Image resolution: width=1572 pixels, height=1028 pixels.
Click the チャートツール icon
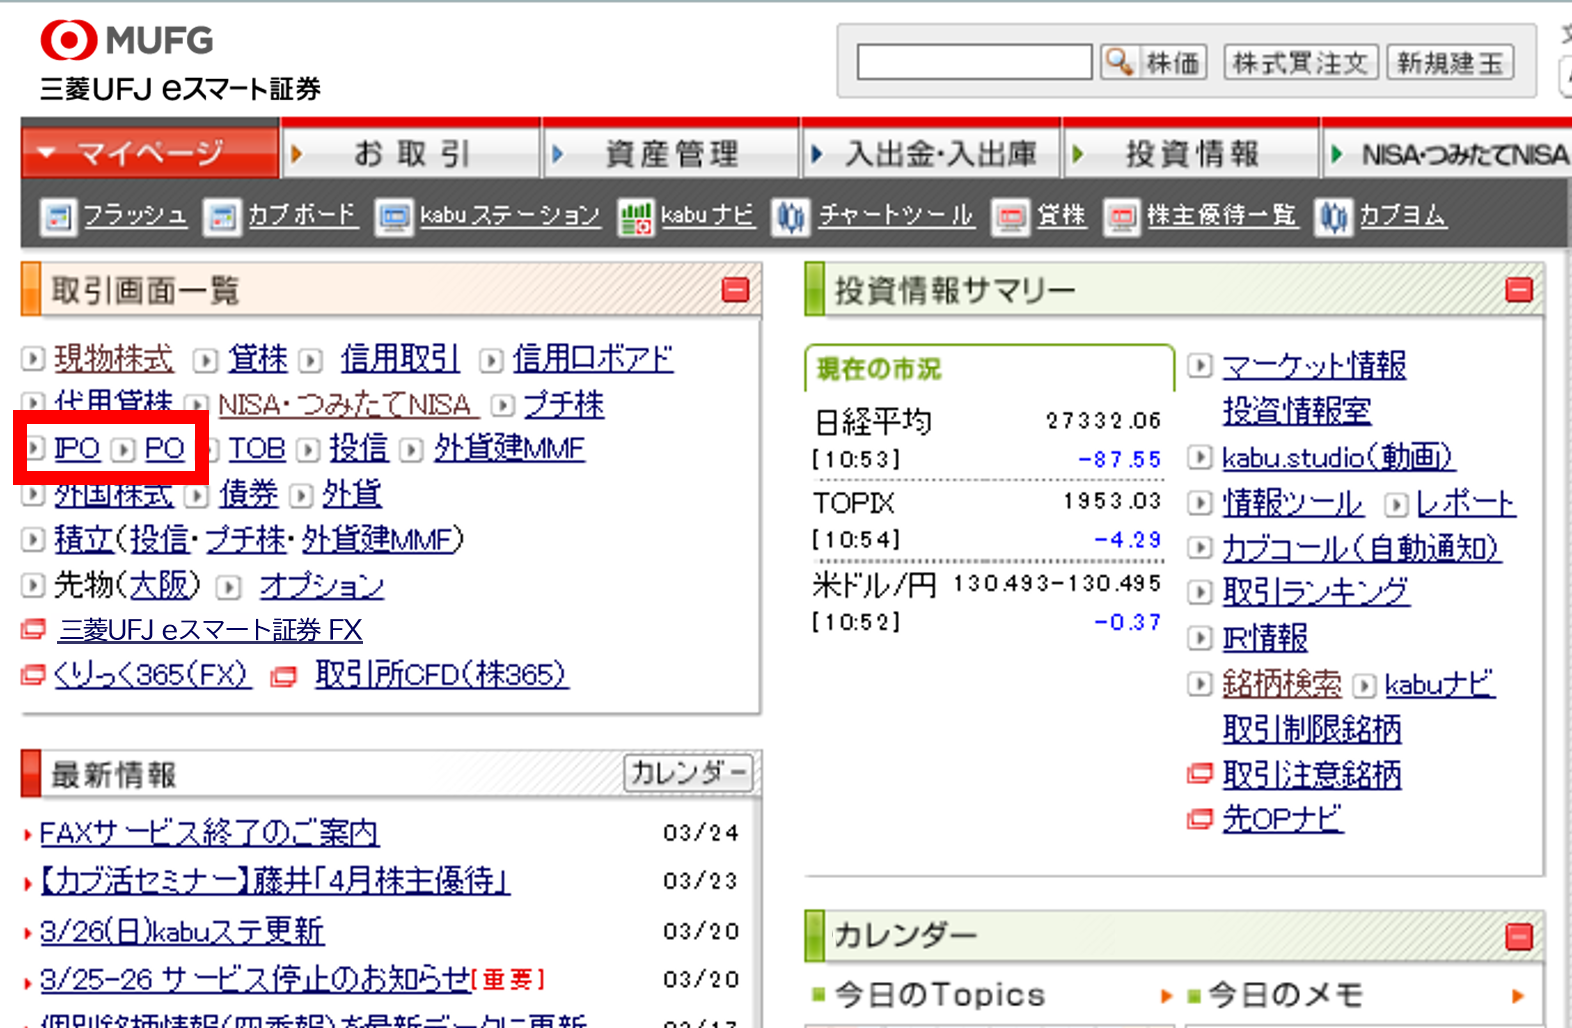click(x=790, y=216)
